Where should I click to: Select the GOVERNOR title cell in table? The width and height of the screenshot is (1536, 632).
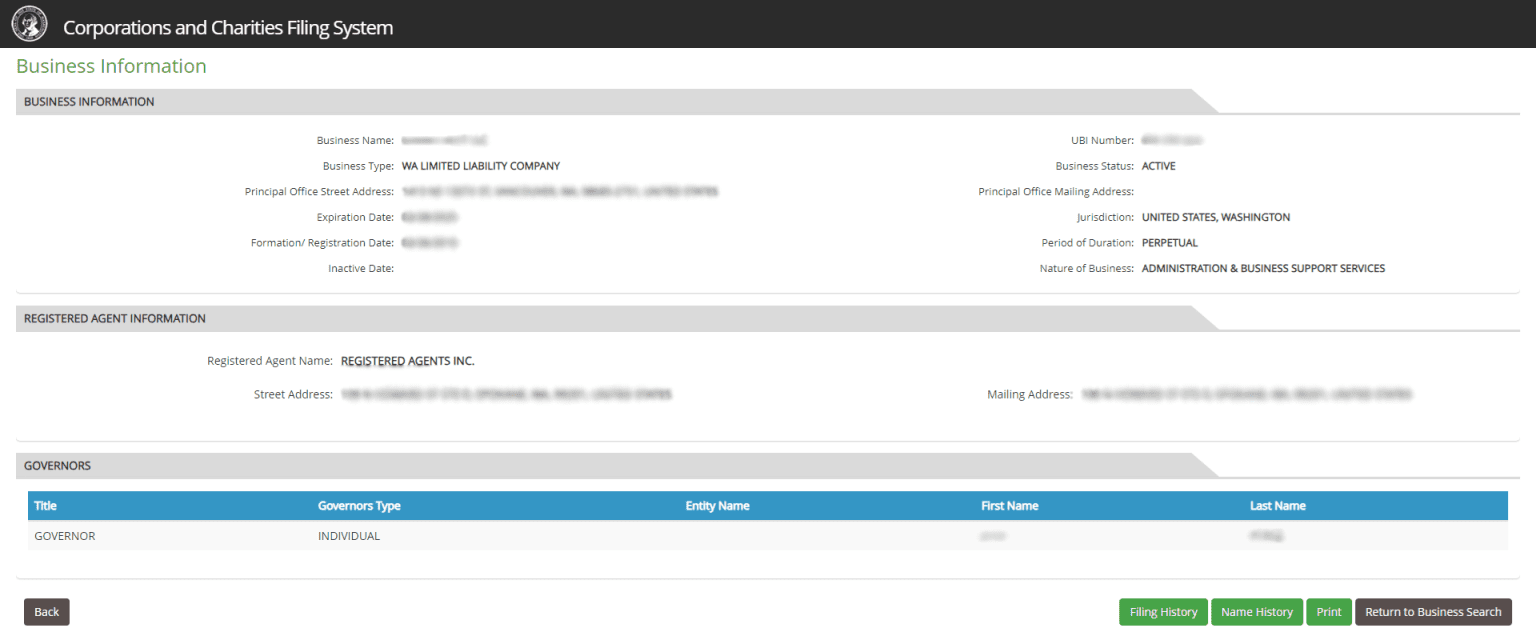coord(65,536)
